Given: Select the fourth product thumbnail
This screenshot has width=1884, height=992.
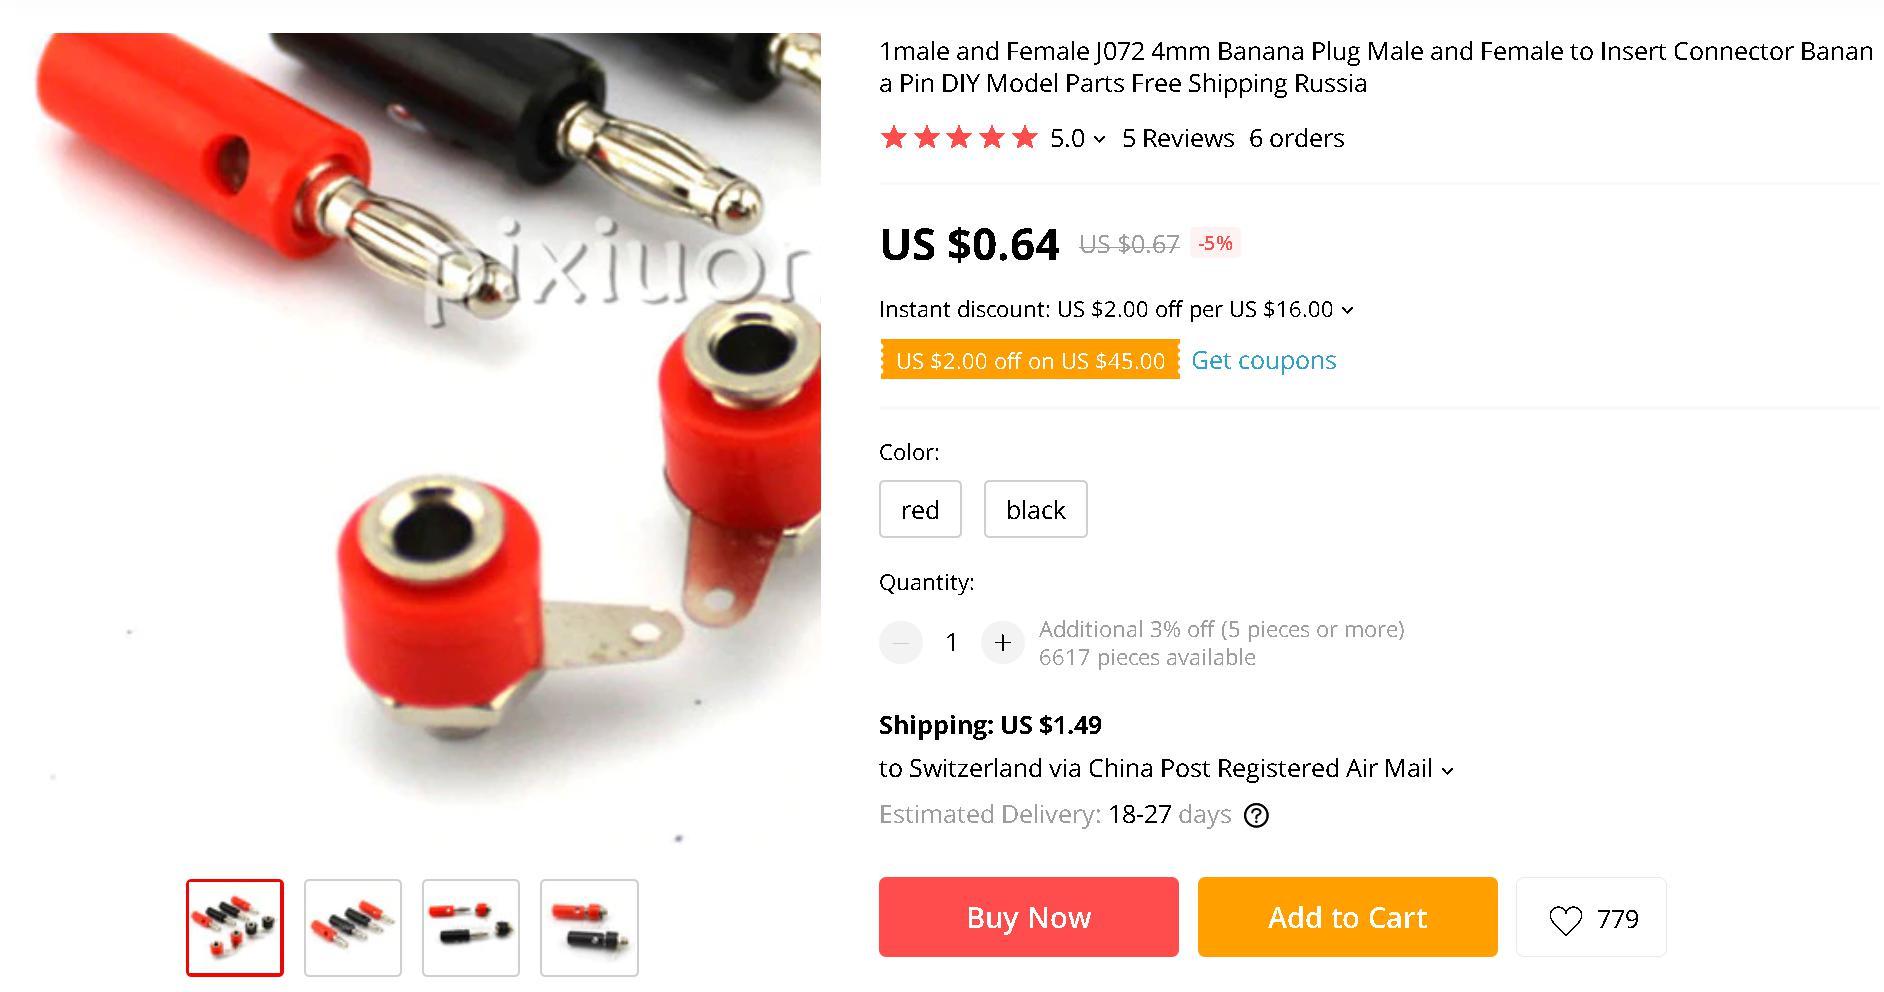Looking at the screenshot, I should tap(589, 928).
